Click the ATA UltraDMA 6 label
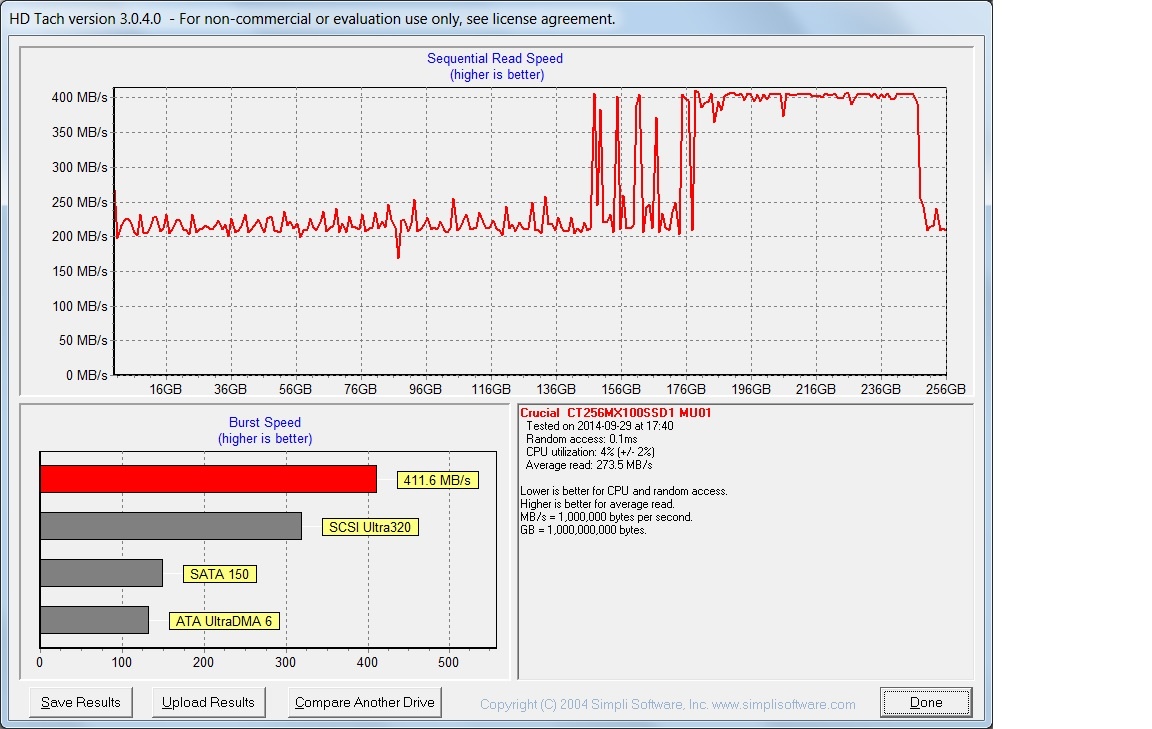This screenshot has height=729, width=1152. [224, 622]
